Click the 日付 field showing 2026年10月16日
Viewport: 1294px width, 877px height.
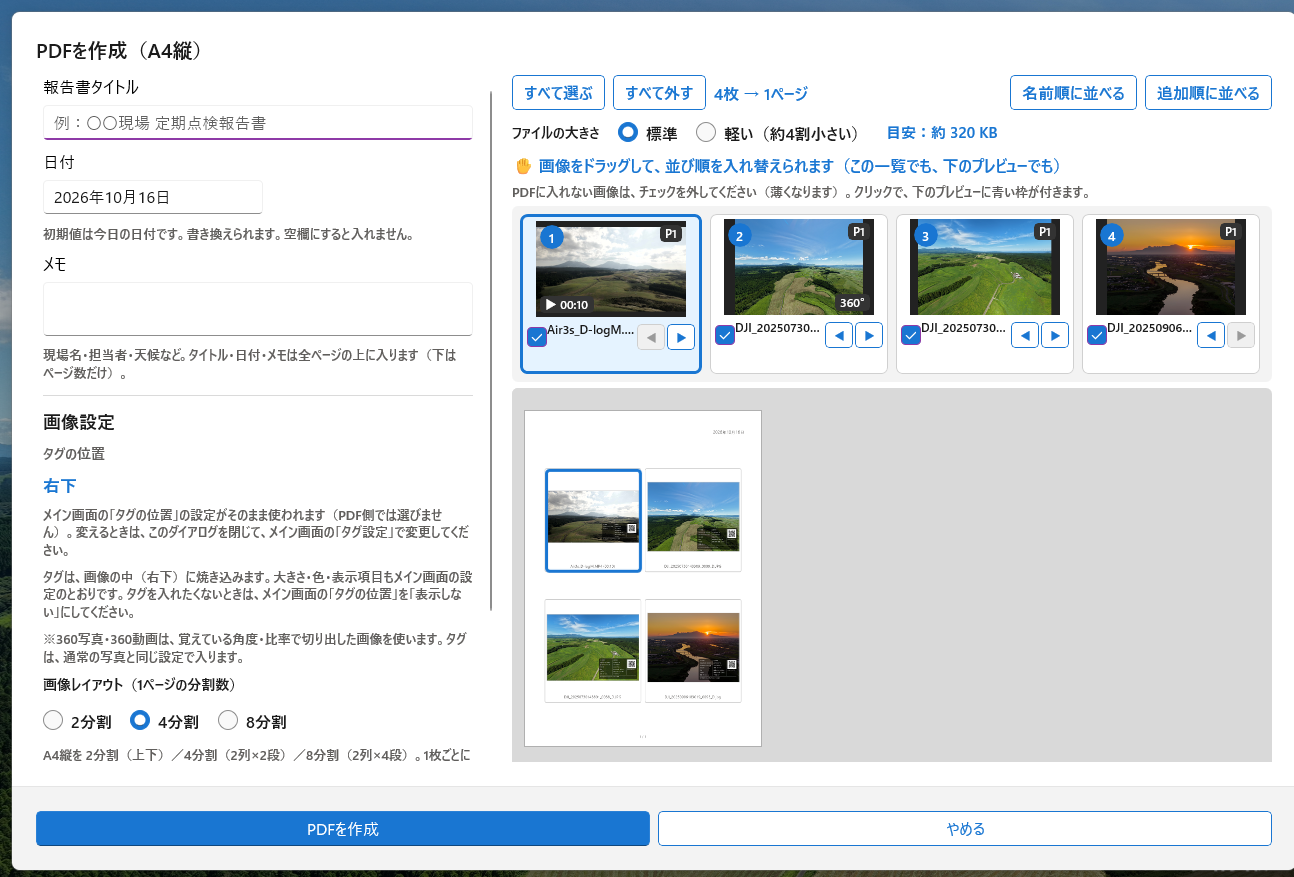click(153, 197)
